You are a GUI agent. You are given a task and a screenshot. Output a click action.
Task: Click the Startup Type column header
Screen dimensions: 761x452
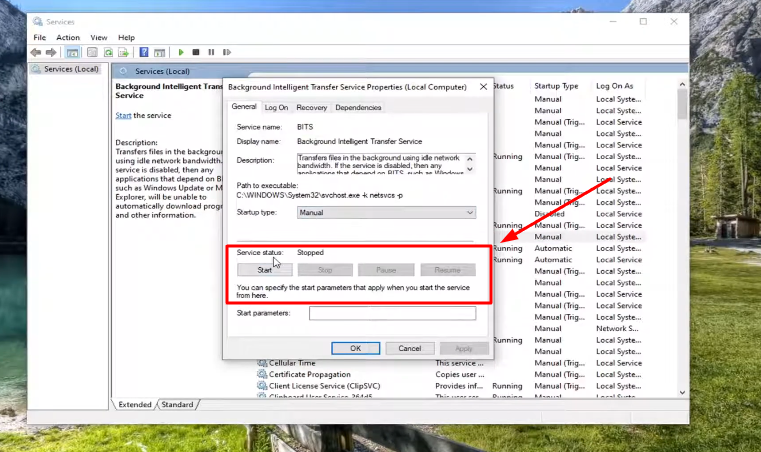coord(556,86)
